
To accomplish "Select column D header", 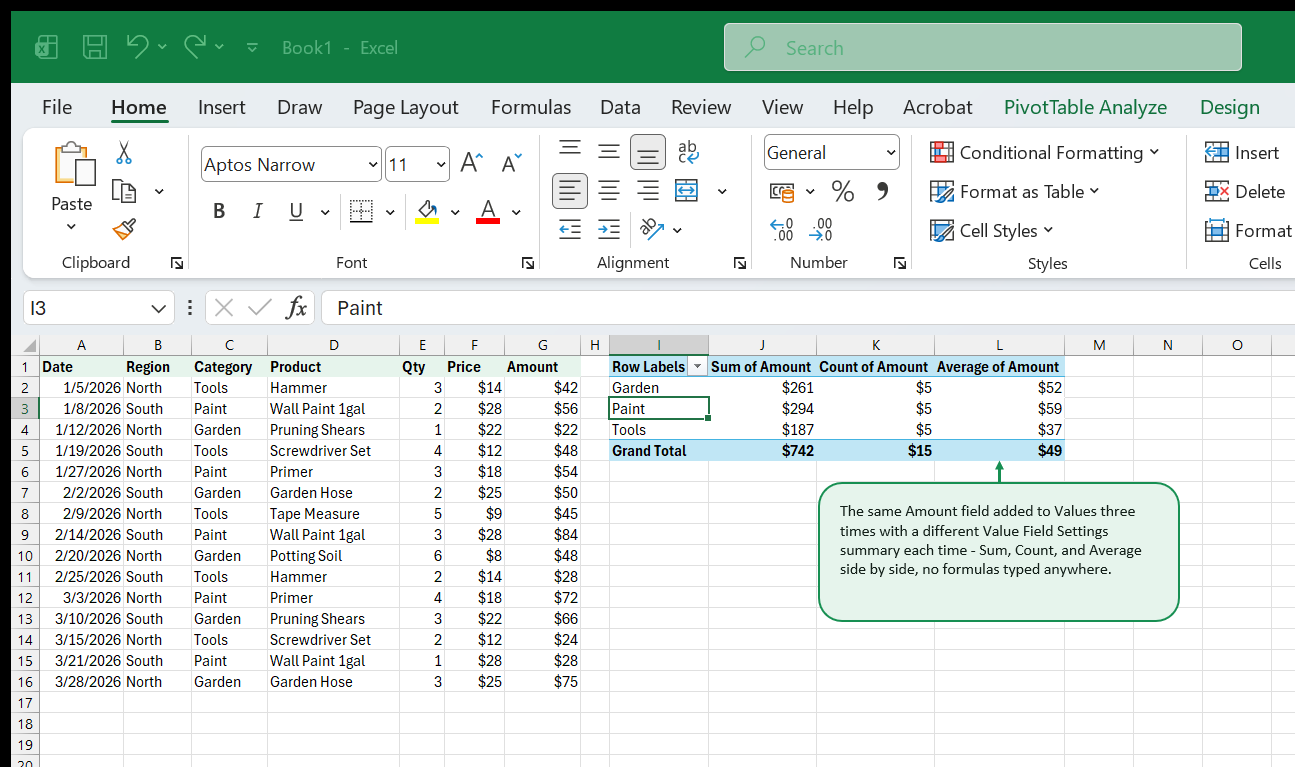I will (x=333, y=345).
